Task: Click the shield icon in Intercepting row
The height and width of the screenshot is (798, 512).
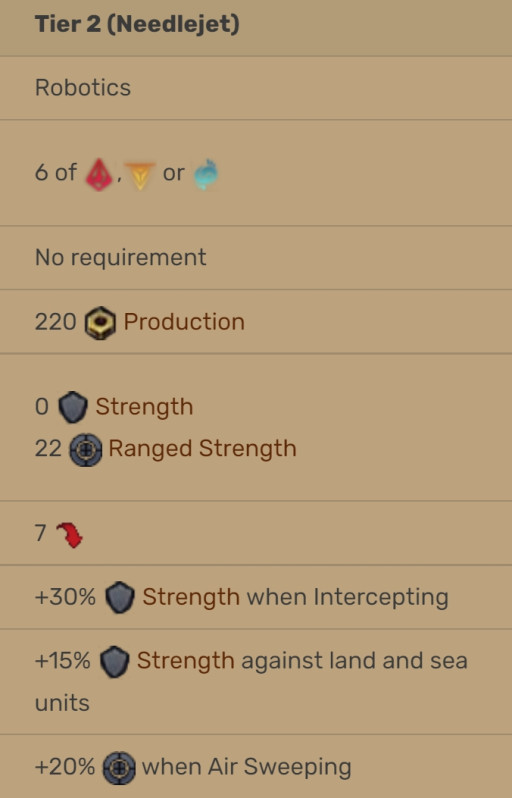Action: (120, 597)
